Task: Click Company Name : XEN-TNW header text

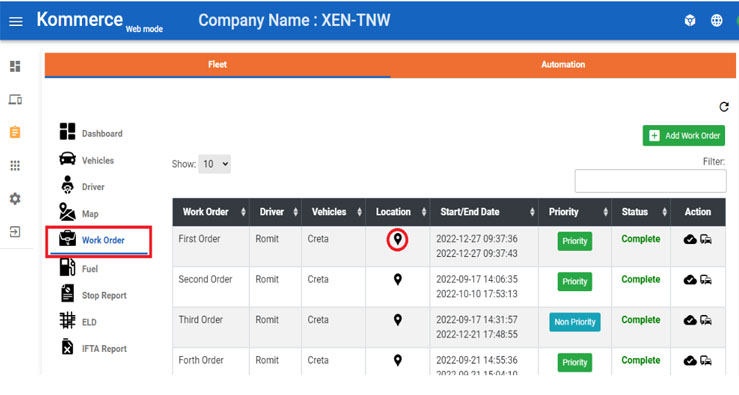Action: click(294, 20)
